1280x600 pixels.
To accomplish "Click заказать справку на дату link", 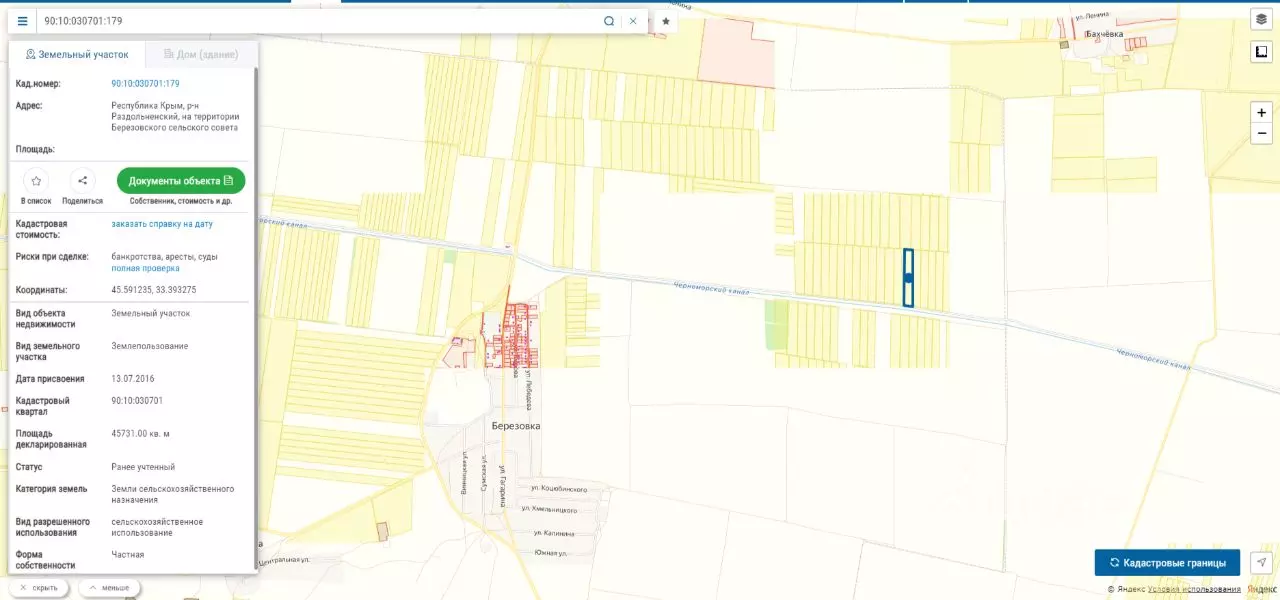I will click(x=162, y=224).
